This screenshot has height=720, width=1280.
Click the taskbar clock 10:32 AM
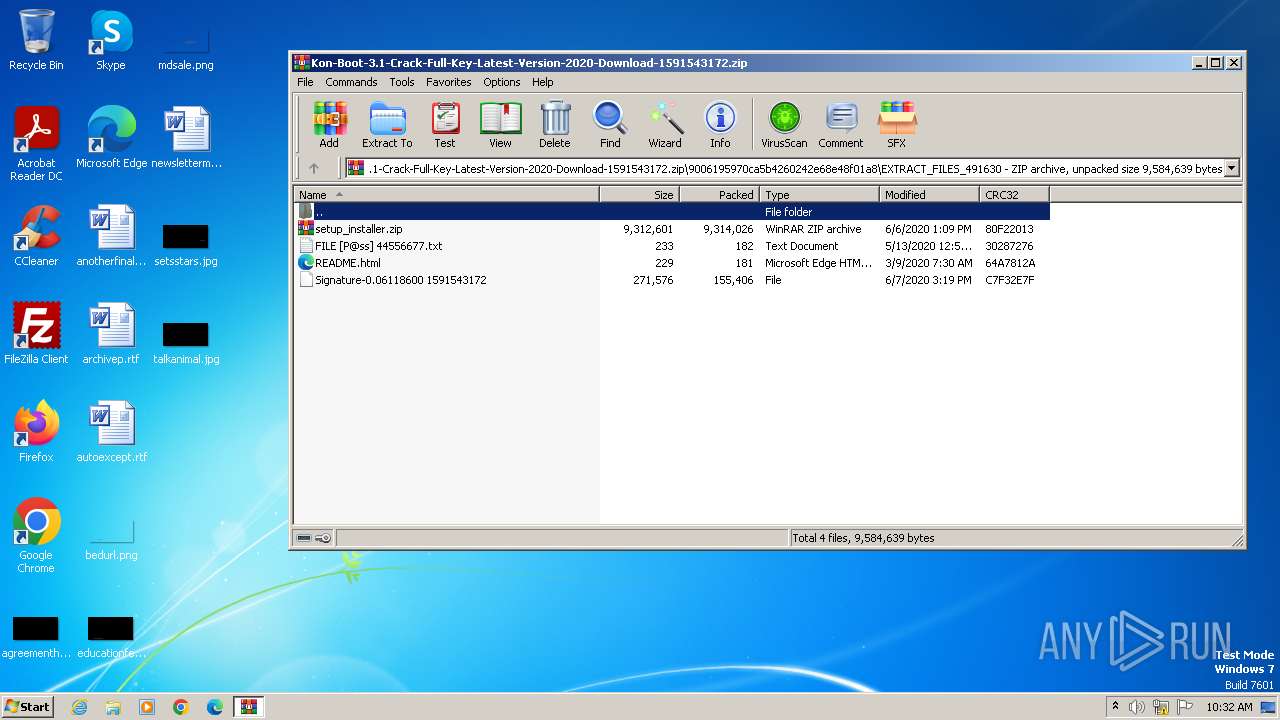pos(1229,707)
